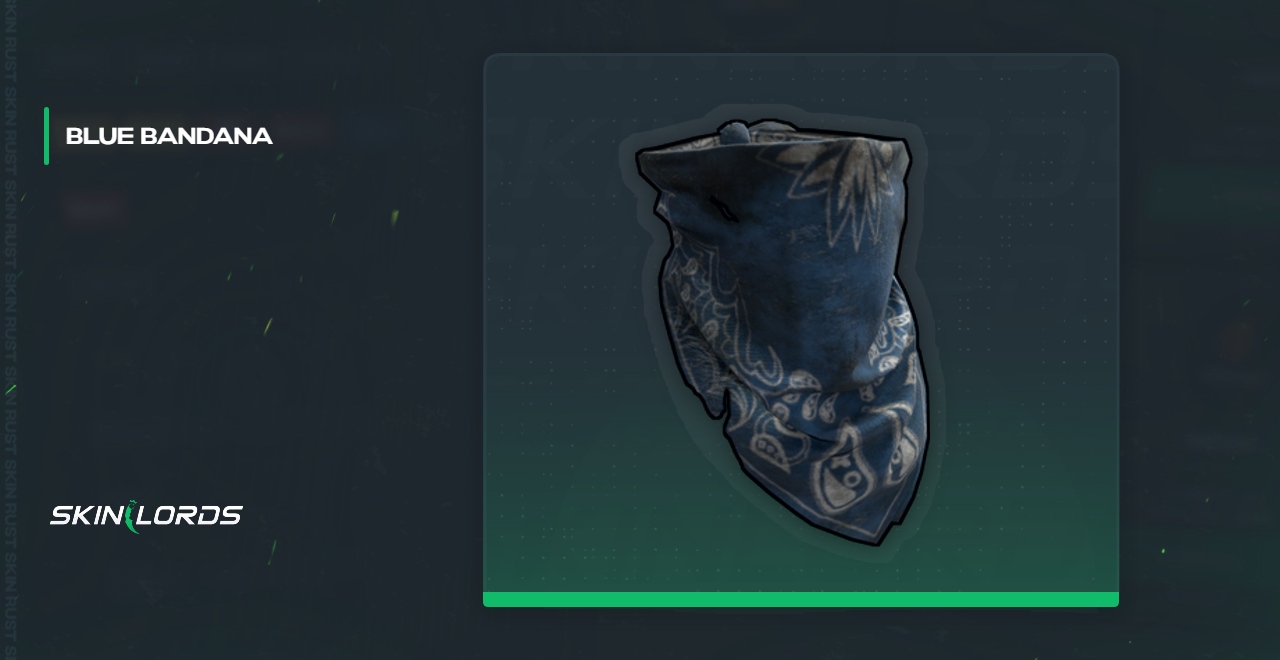This screenshot has width=1280, height=660.
Task: Click the blurred orange avatar on right side
Action: tap(1237, 341)
